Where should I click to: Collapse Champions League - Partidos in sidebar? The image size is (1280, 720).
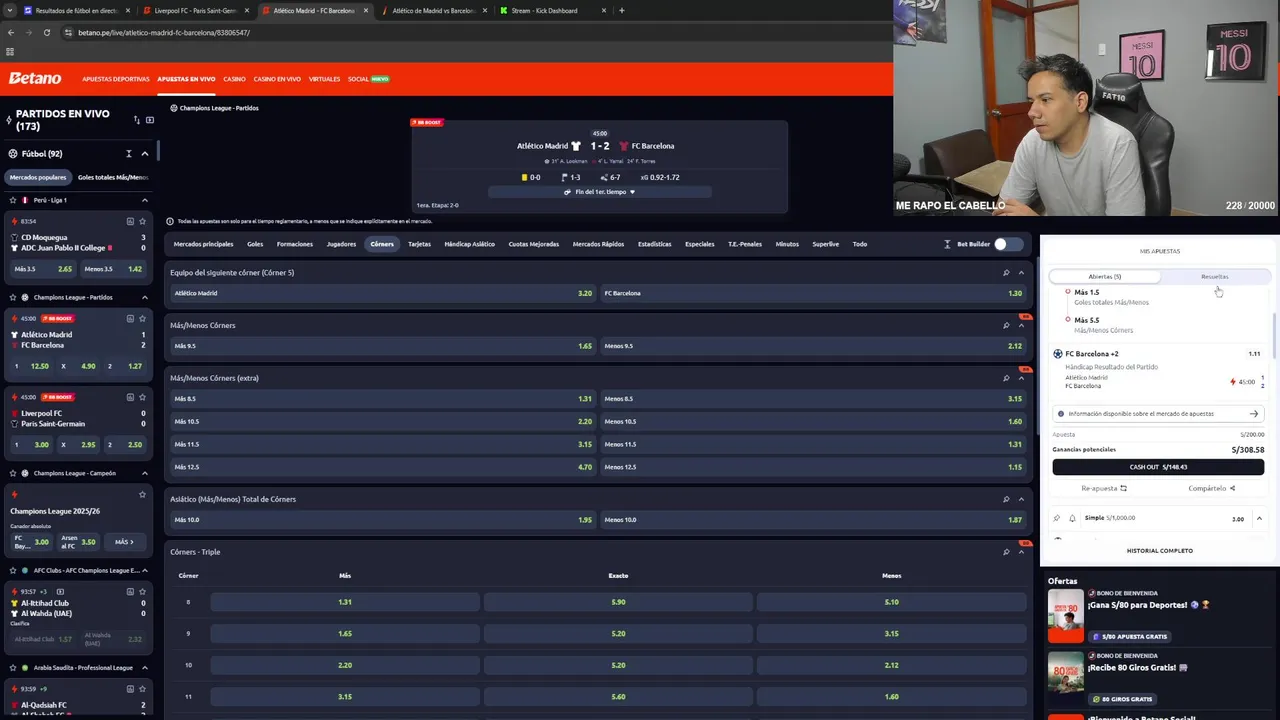[144, 297]
